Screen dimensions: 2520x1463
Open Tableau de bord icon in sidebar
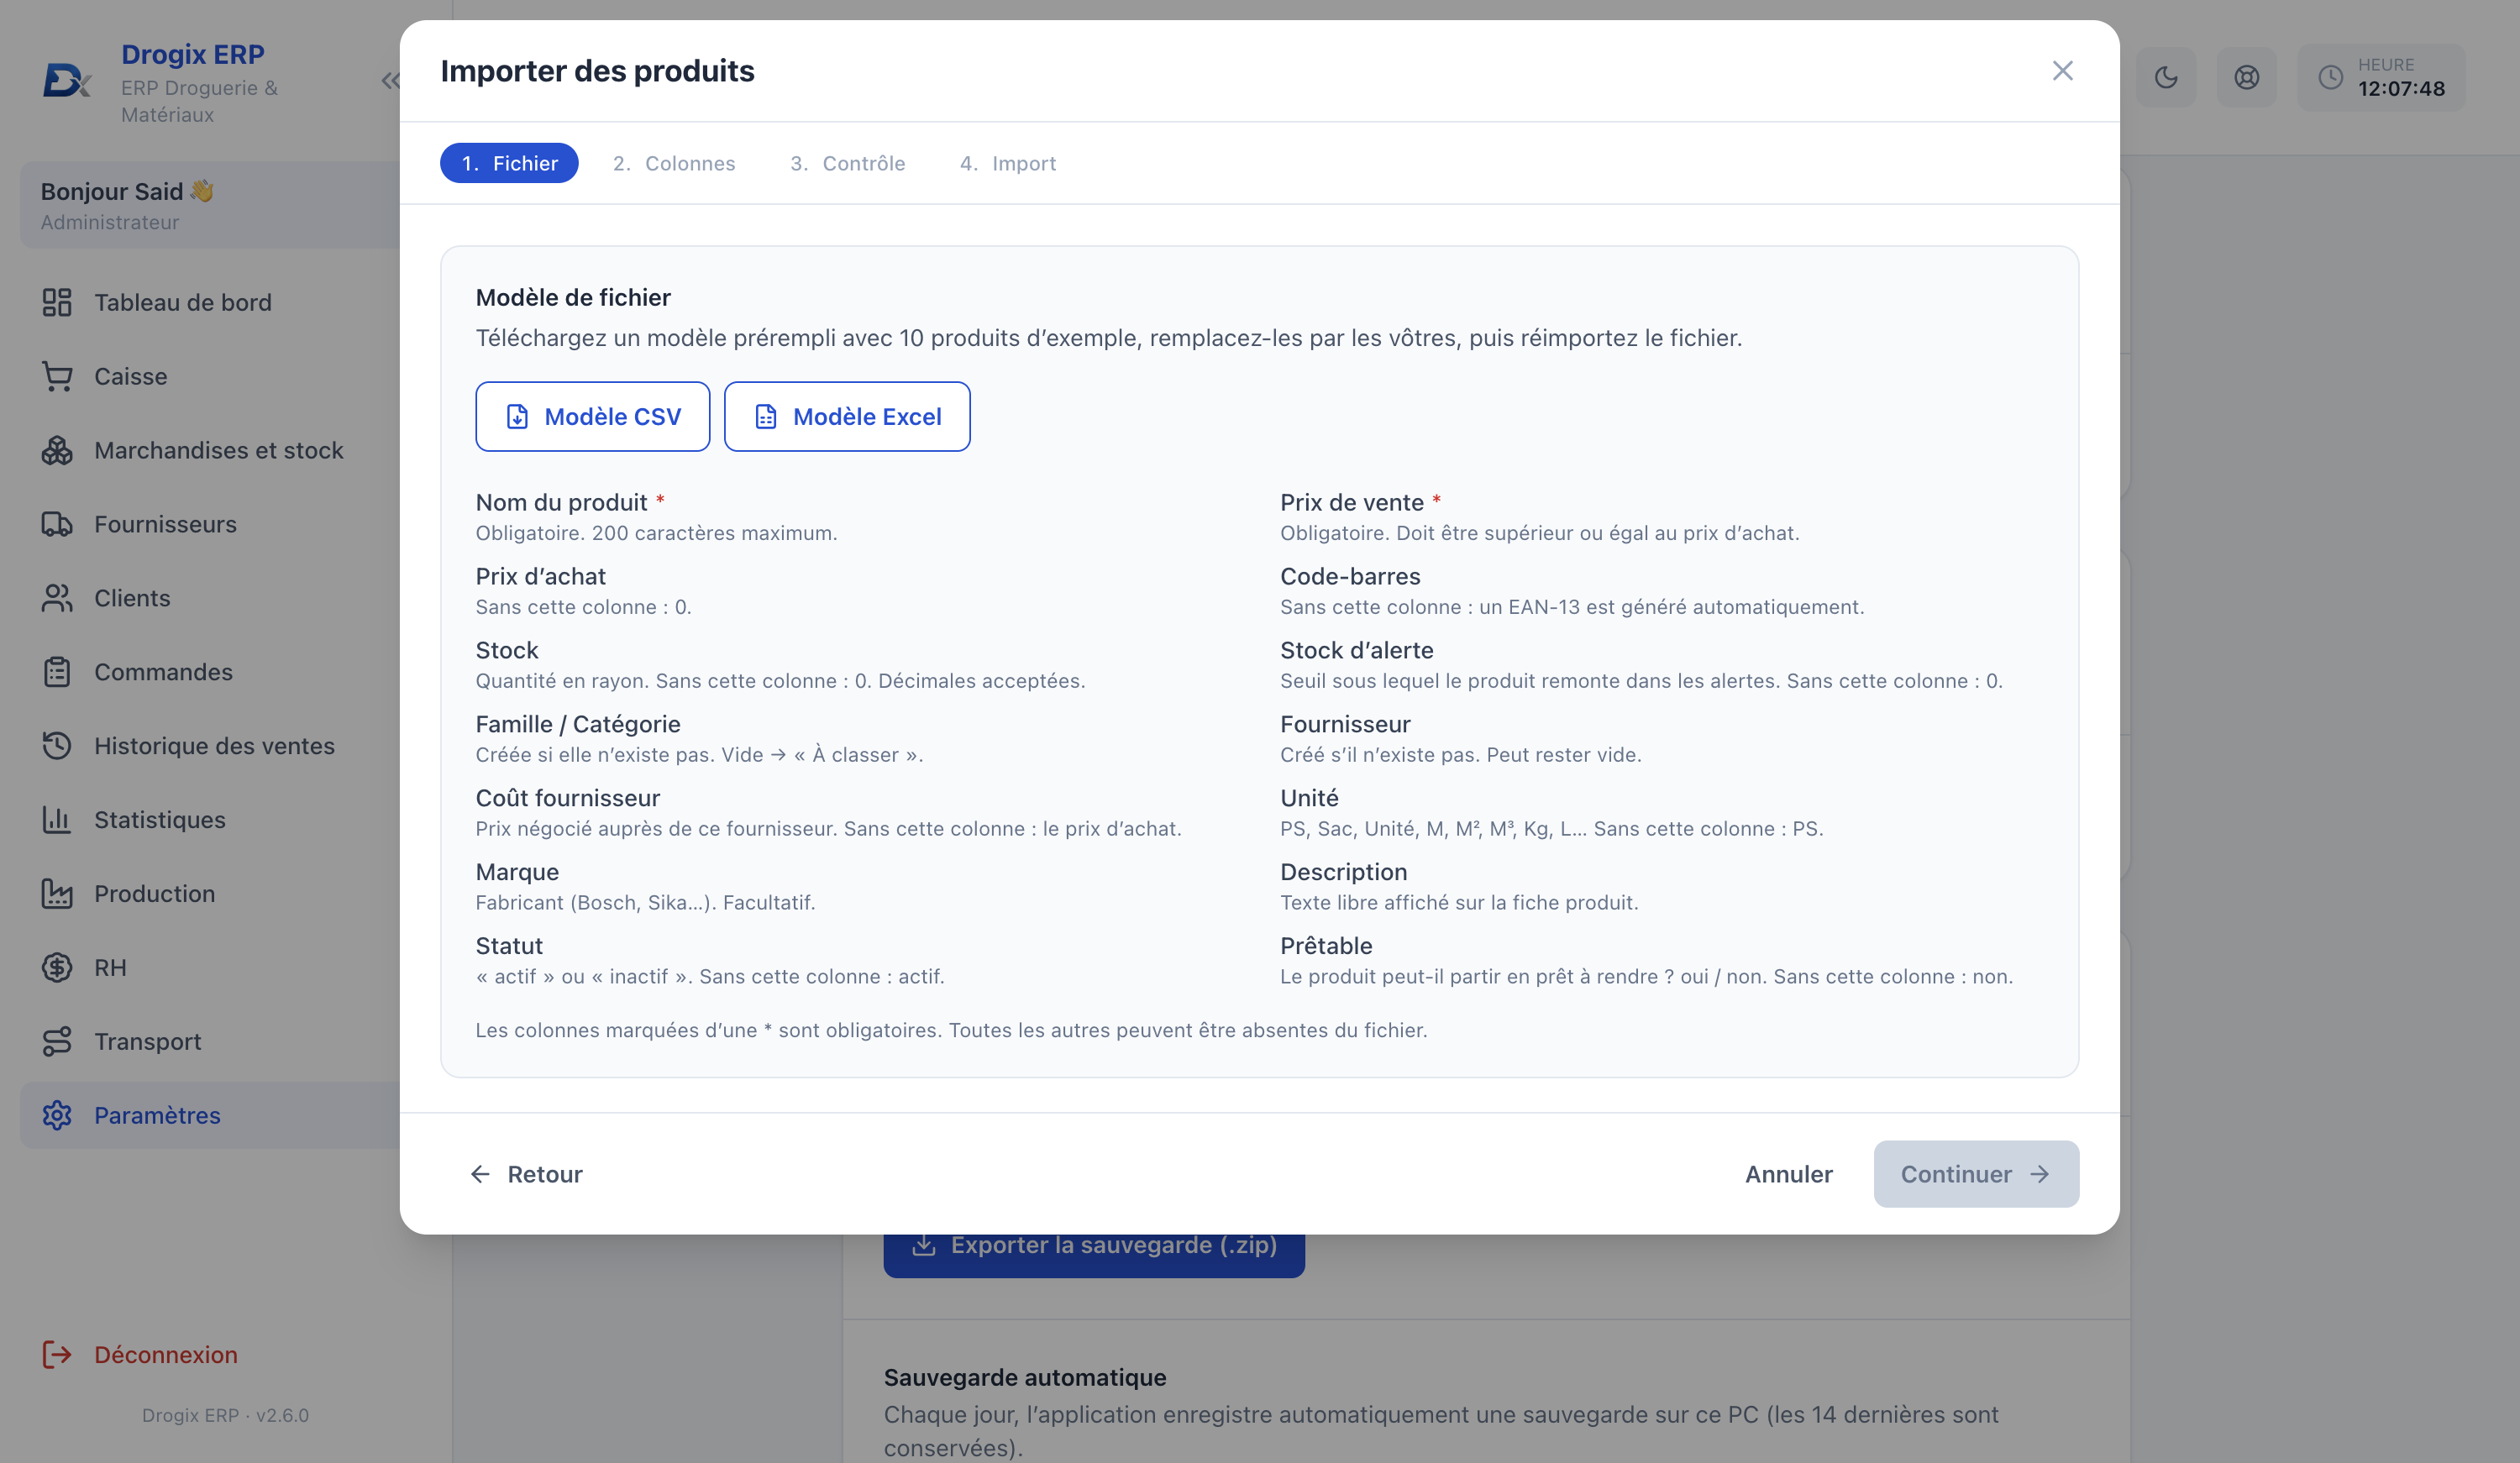57,302
